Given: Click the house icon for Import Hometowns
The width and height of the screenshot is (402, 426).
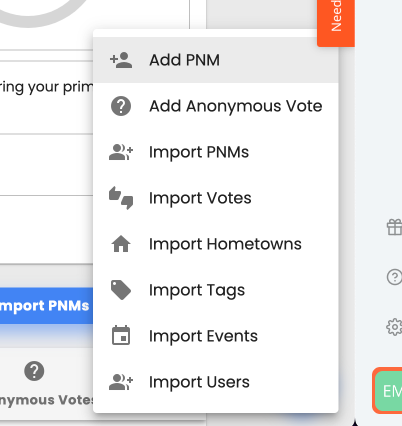Looking at the screenshot, I should (121, 244).
